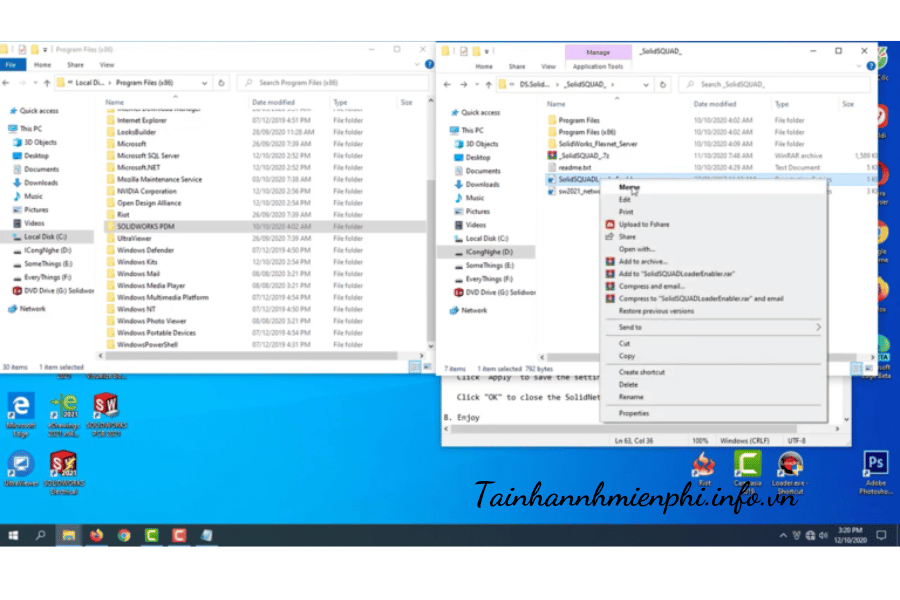Click the File tab in Program Files window
Viewport: 900px width, 600px height.
(10, 65)
